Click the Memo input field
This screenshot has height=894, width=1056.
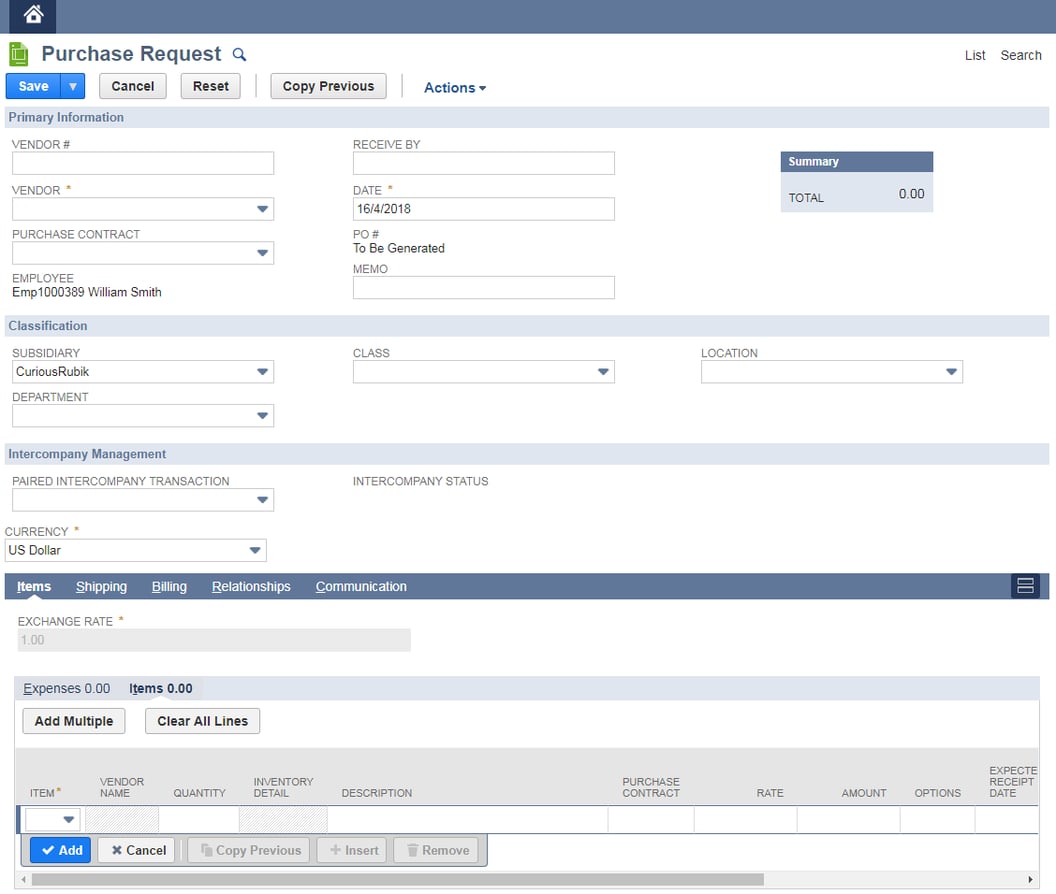(x=483, y=287)
